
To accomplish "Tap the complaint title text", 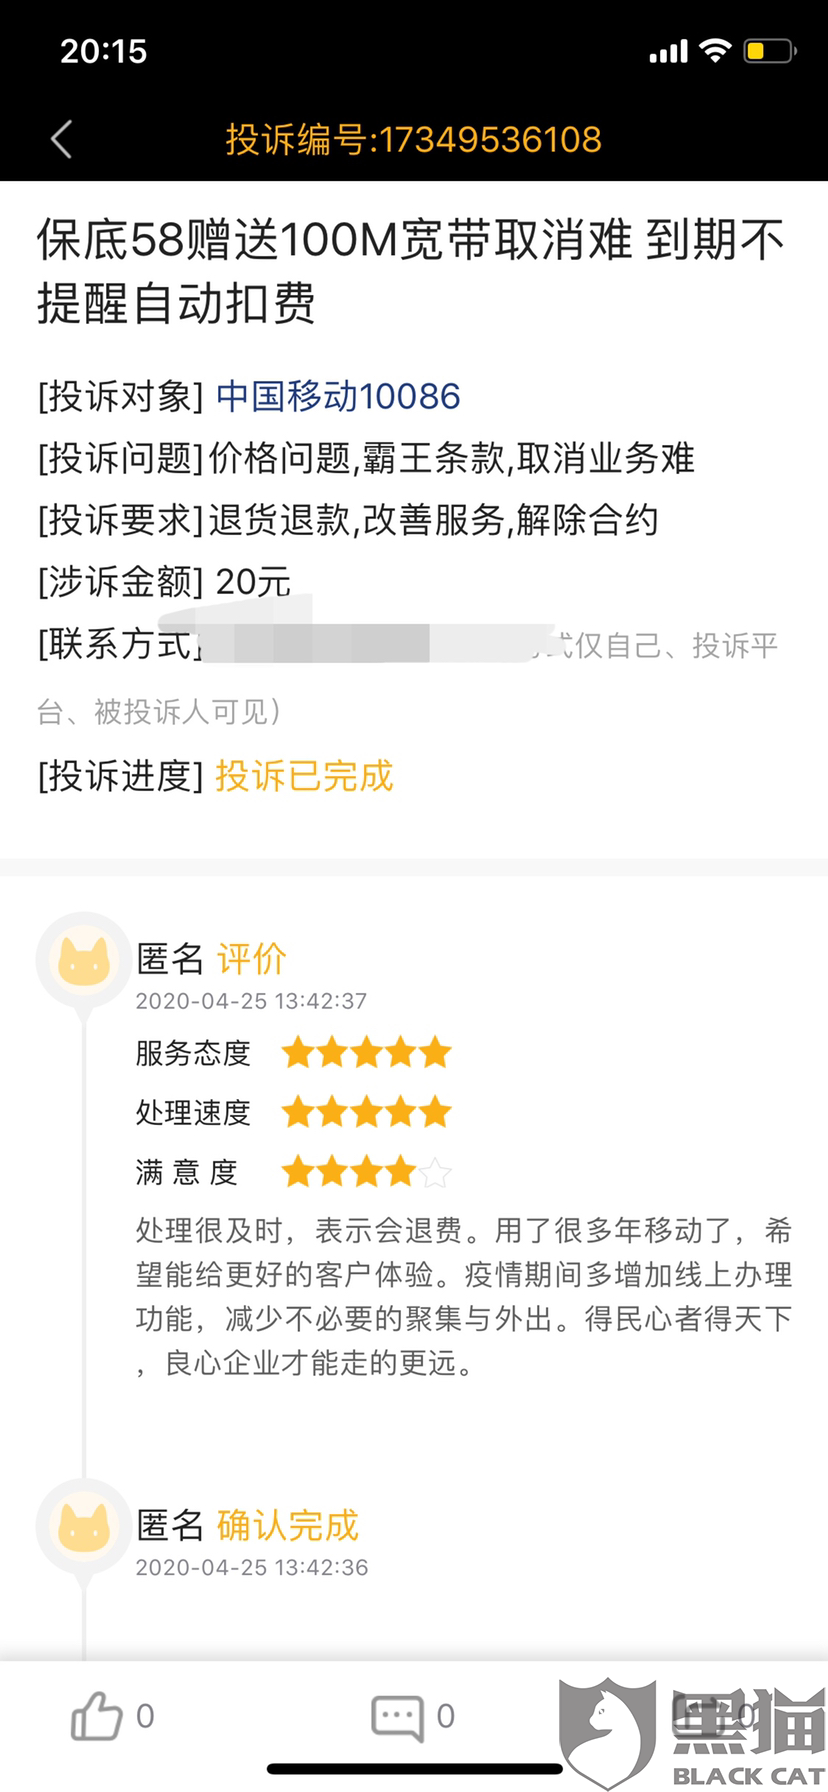I will [x=410, y=271].
